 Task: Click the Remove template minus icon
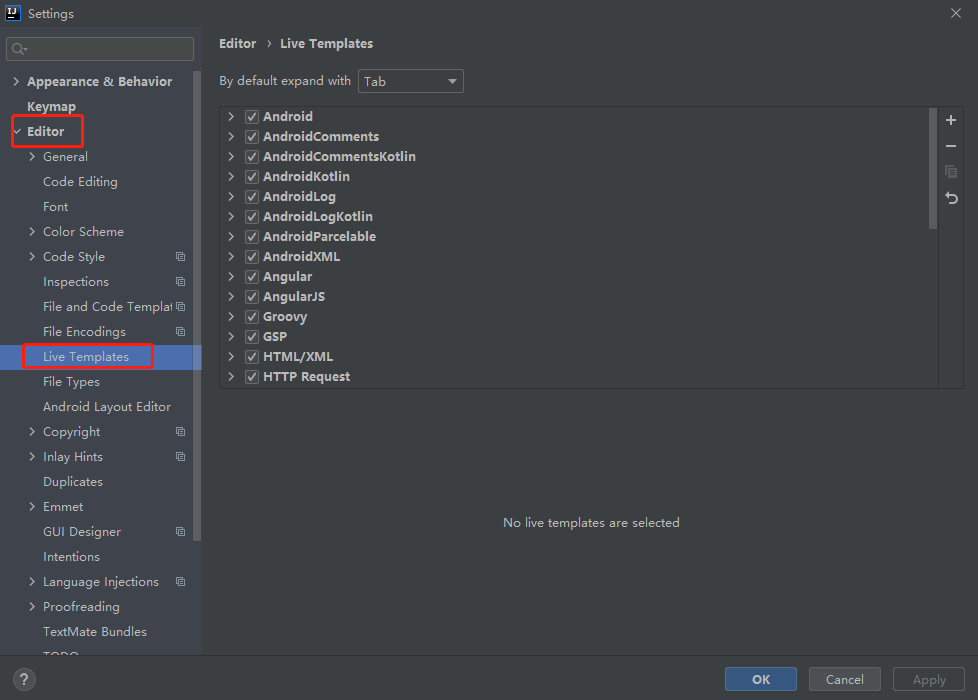(951, 146)
